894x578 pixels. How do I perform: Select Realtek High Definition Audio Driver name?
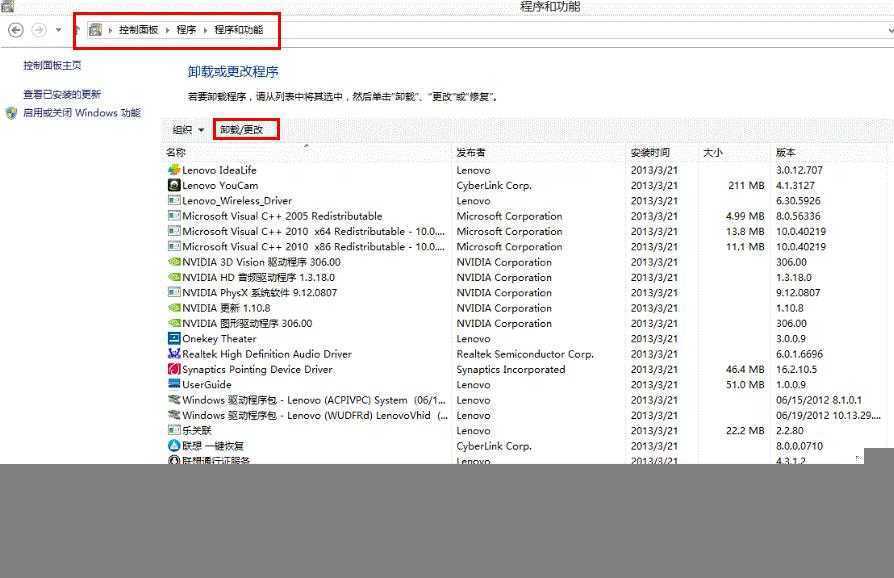[x=267, y=354]
